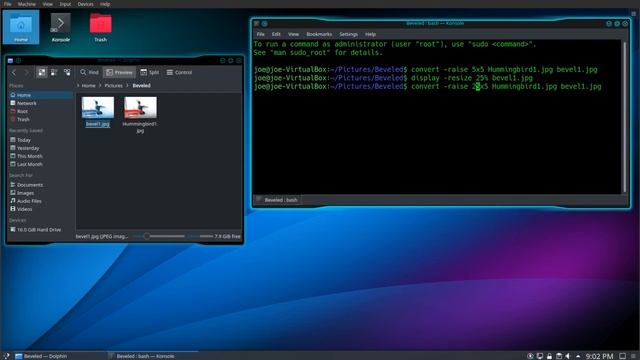Open the Trash desktop icon
This screenshot has height=360, width=640.
tap(100, 27)
